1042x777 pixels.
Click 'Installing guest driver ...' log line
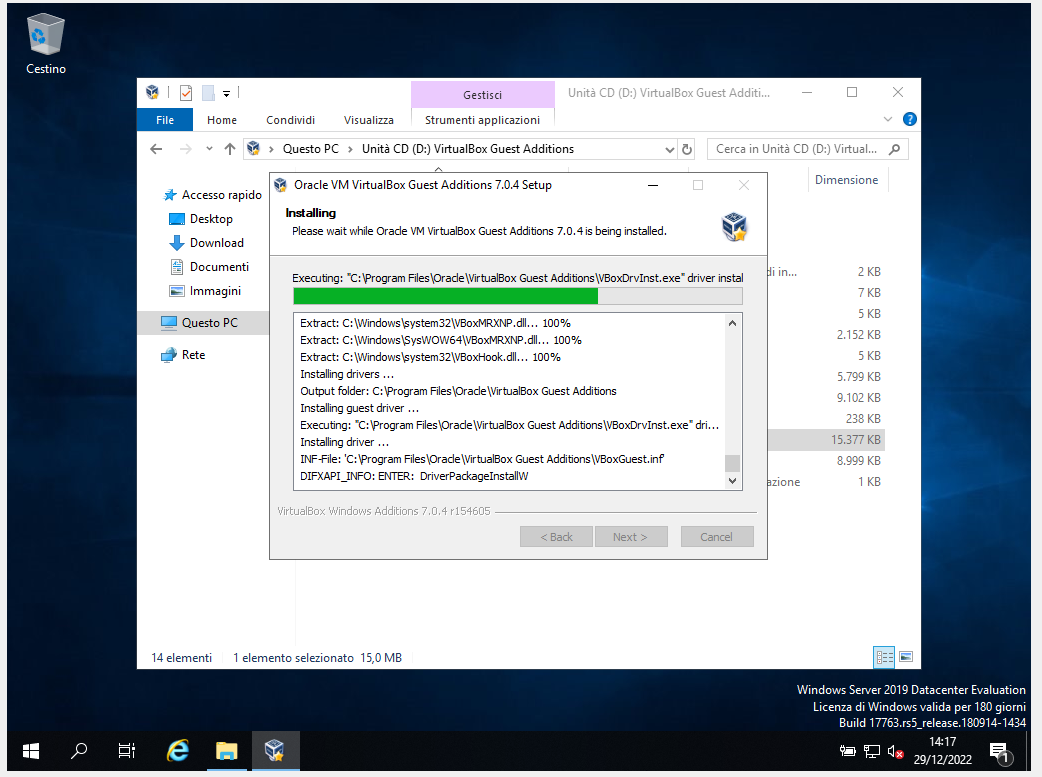coord(360,408)
